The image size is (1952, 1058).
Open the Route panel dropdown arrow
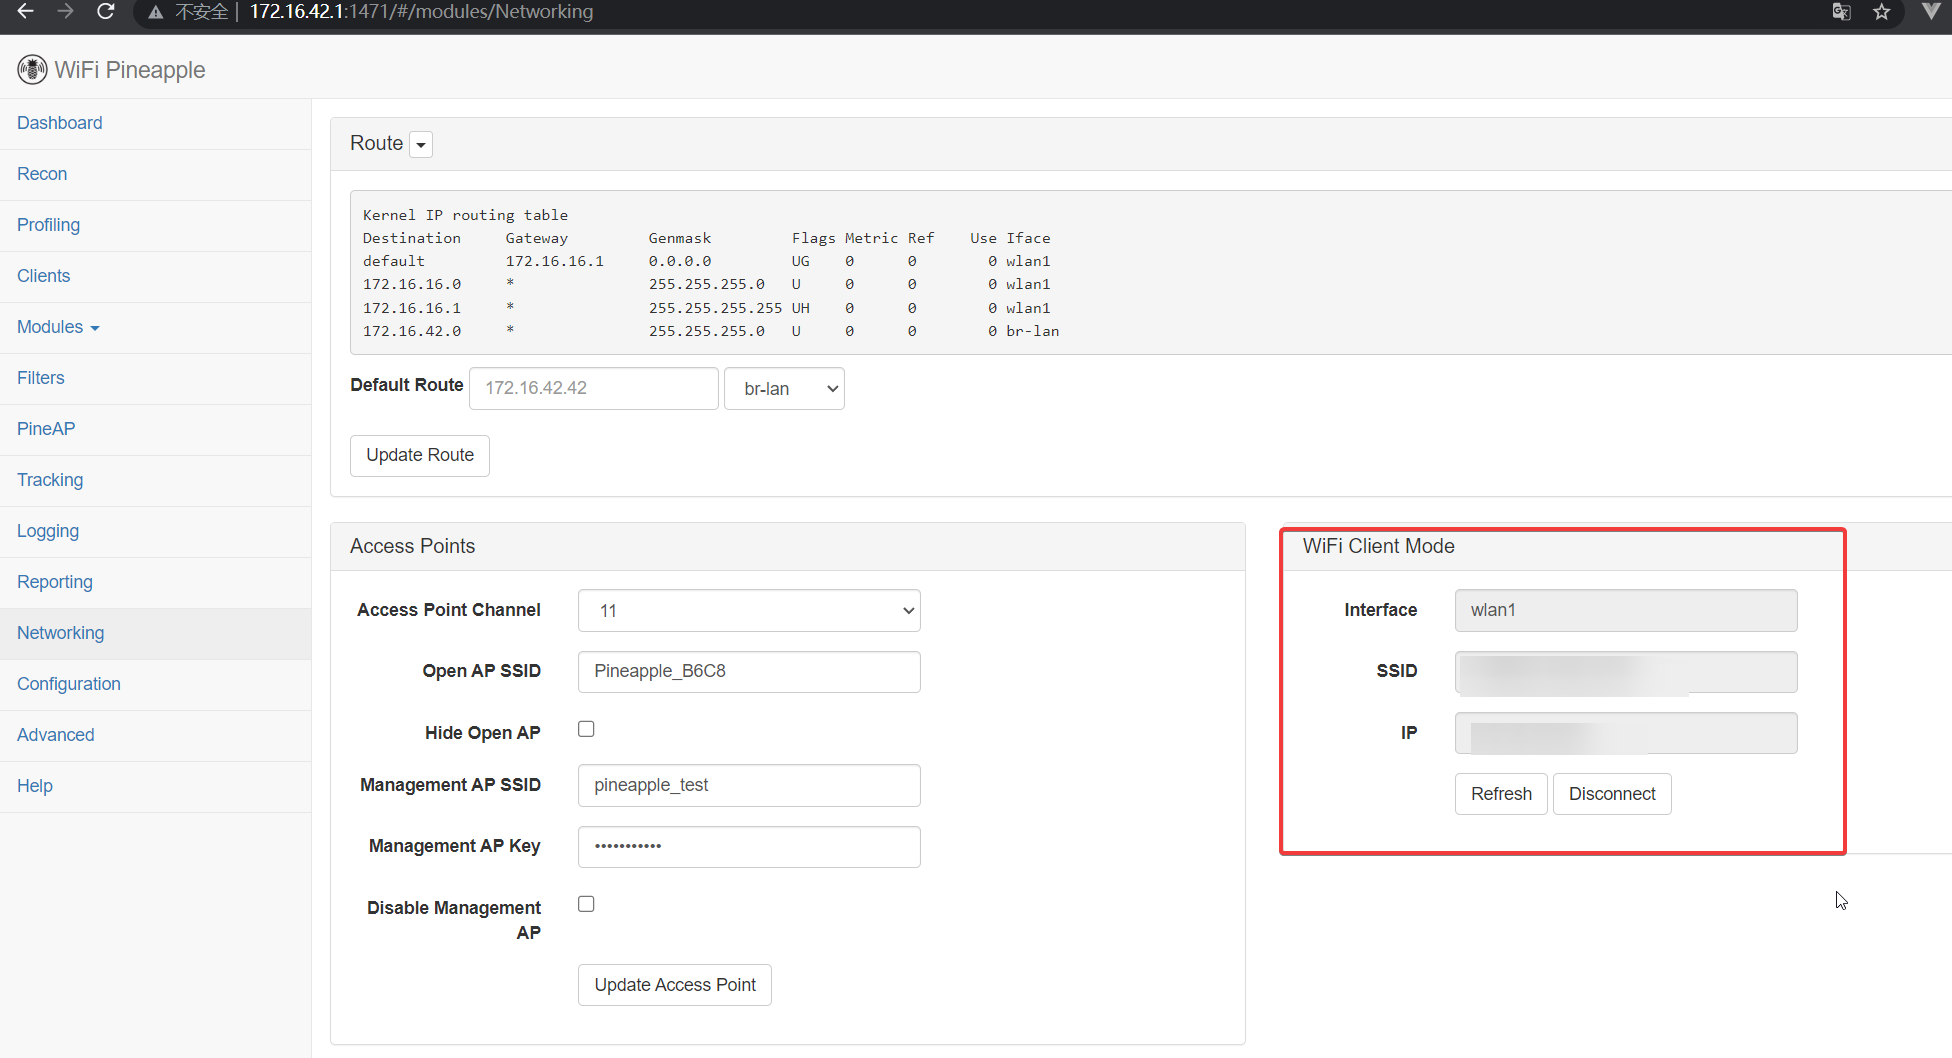(421, 144)
